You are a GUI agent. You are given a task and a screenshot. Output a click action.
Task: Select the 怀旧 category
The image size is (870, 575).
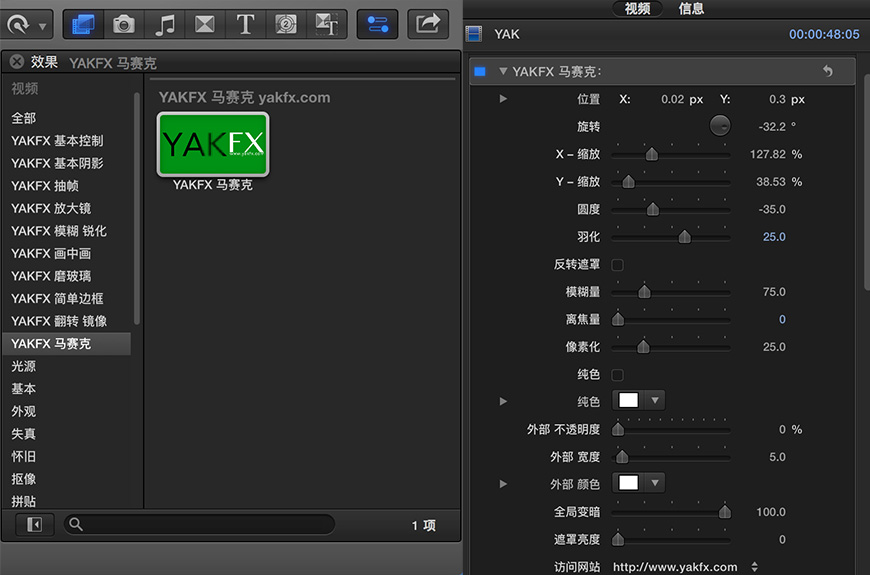pyautogui.click(x=23, y=456)
